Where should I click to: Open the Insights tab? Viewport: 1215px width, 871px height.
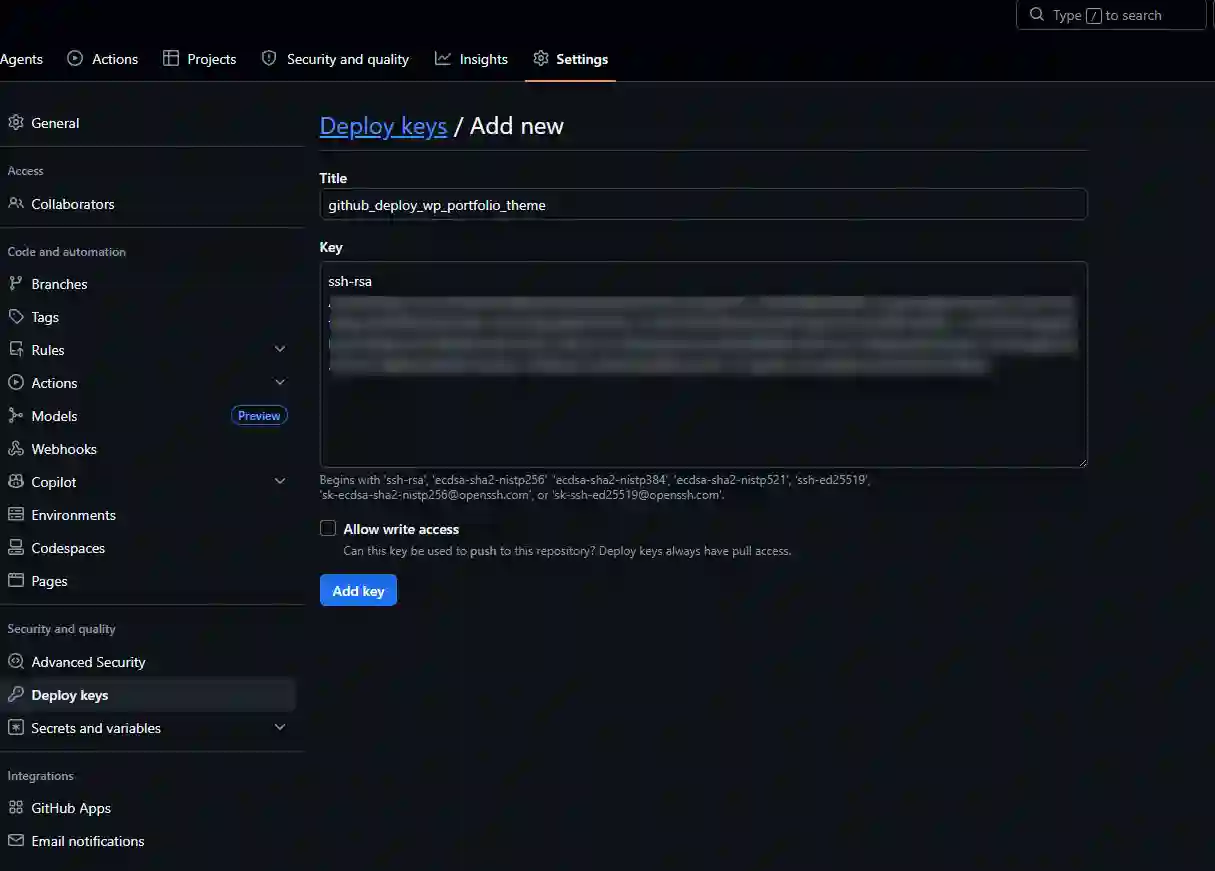(x=471, y=59)
